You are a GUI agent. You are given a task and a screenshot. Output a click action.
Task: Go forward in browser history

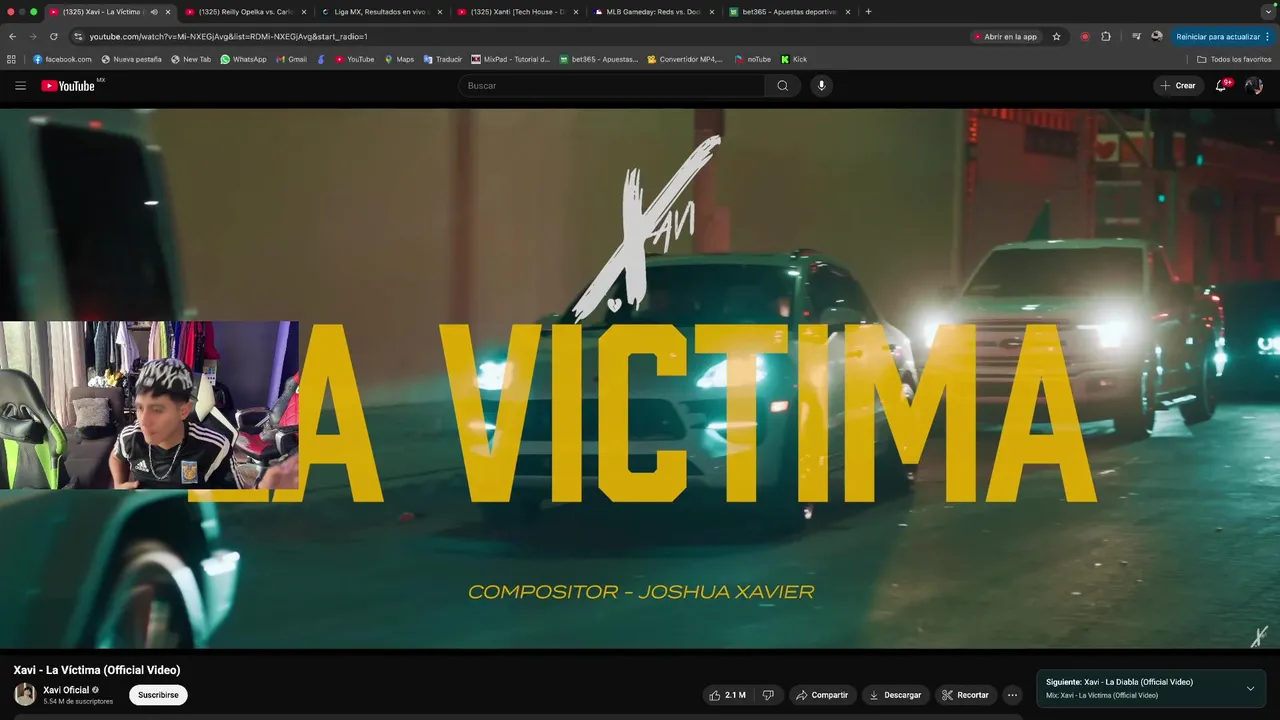tap(33, 37)
